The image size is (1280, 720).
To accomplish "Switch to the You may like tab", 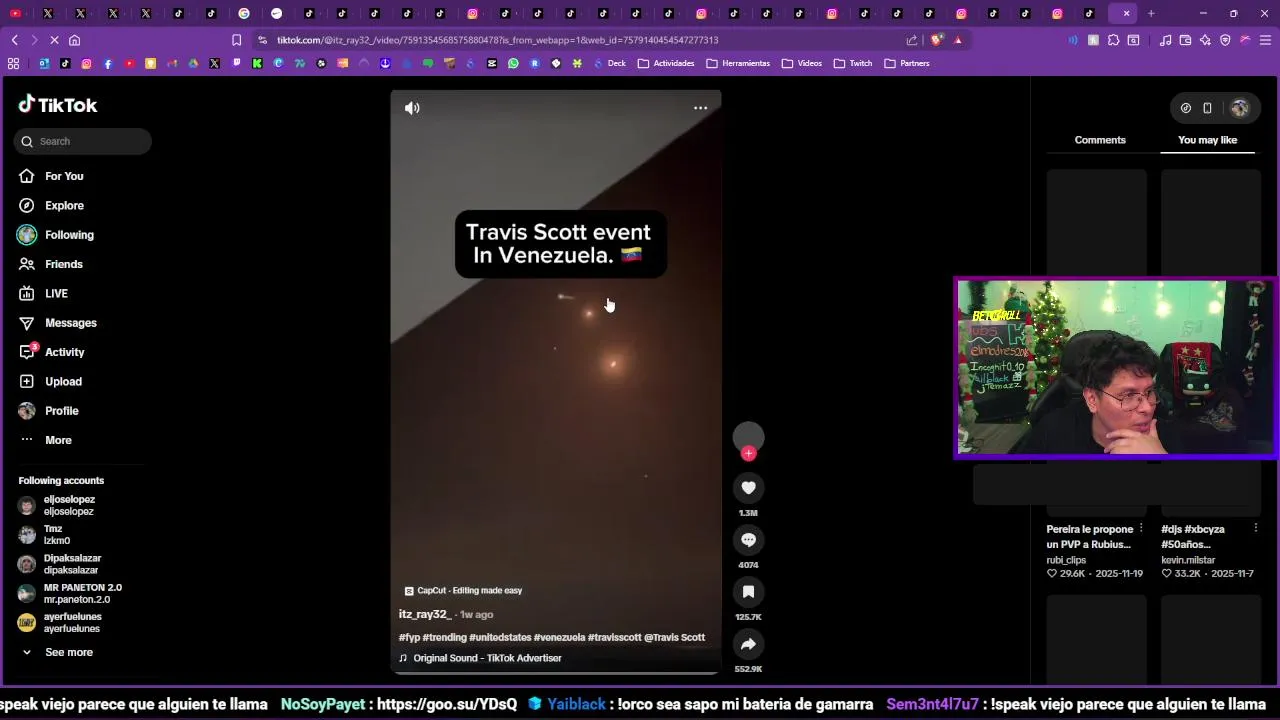I will coord(1207,140).
